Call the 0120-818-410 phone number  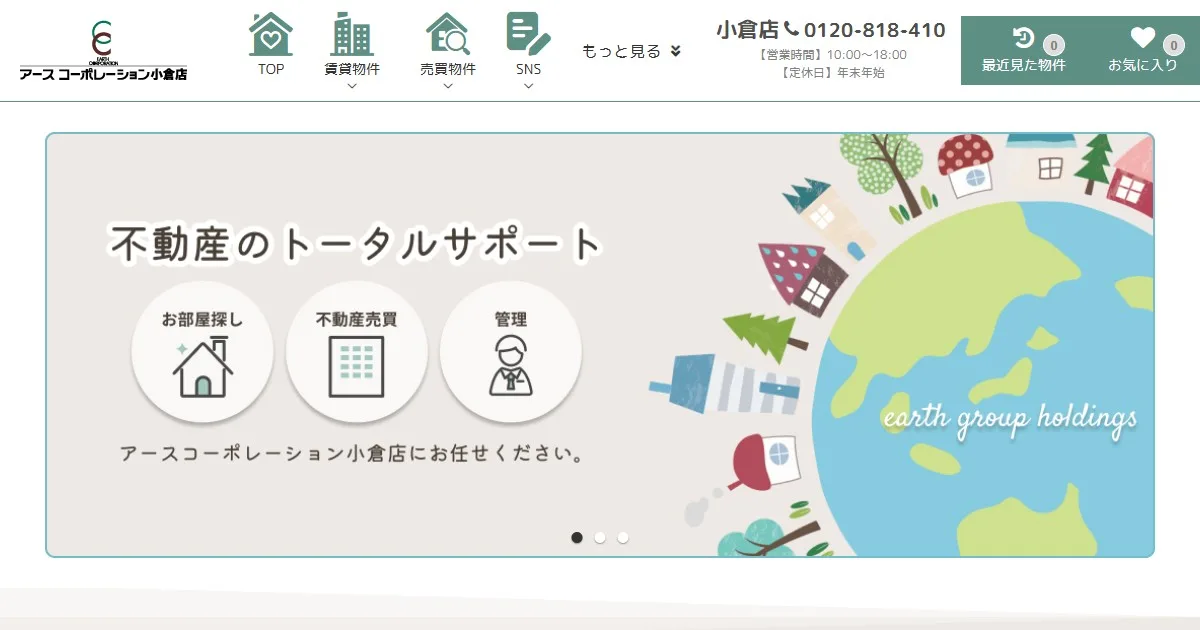pyautogui.click(x=875, y=30)
